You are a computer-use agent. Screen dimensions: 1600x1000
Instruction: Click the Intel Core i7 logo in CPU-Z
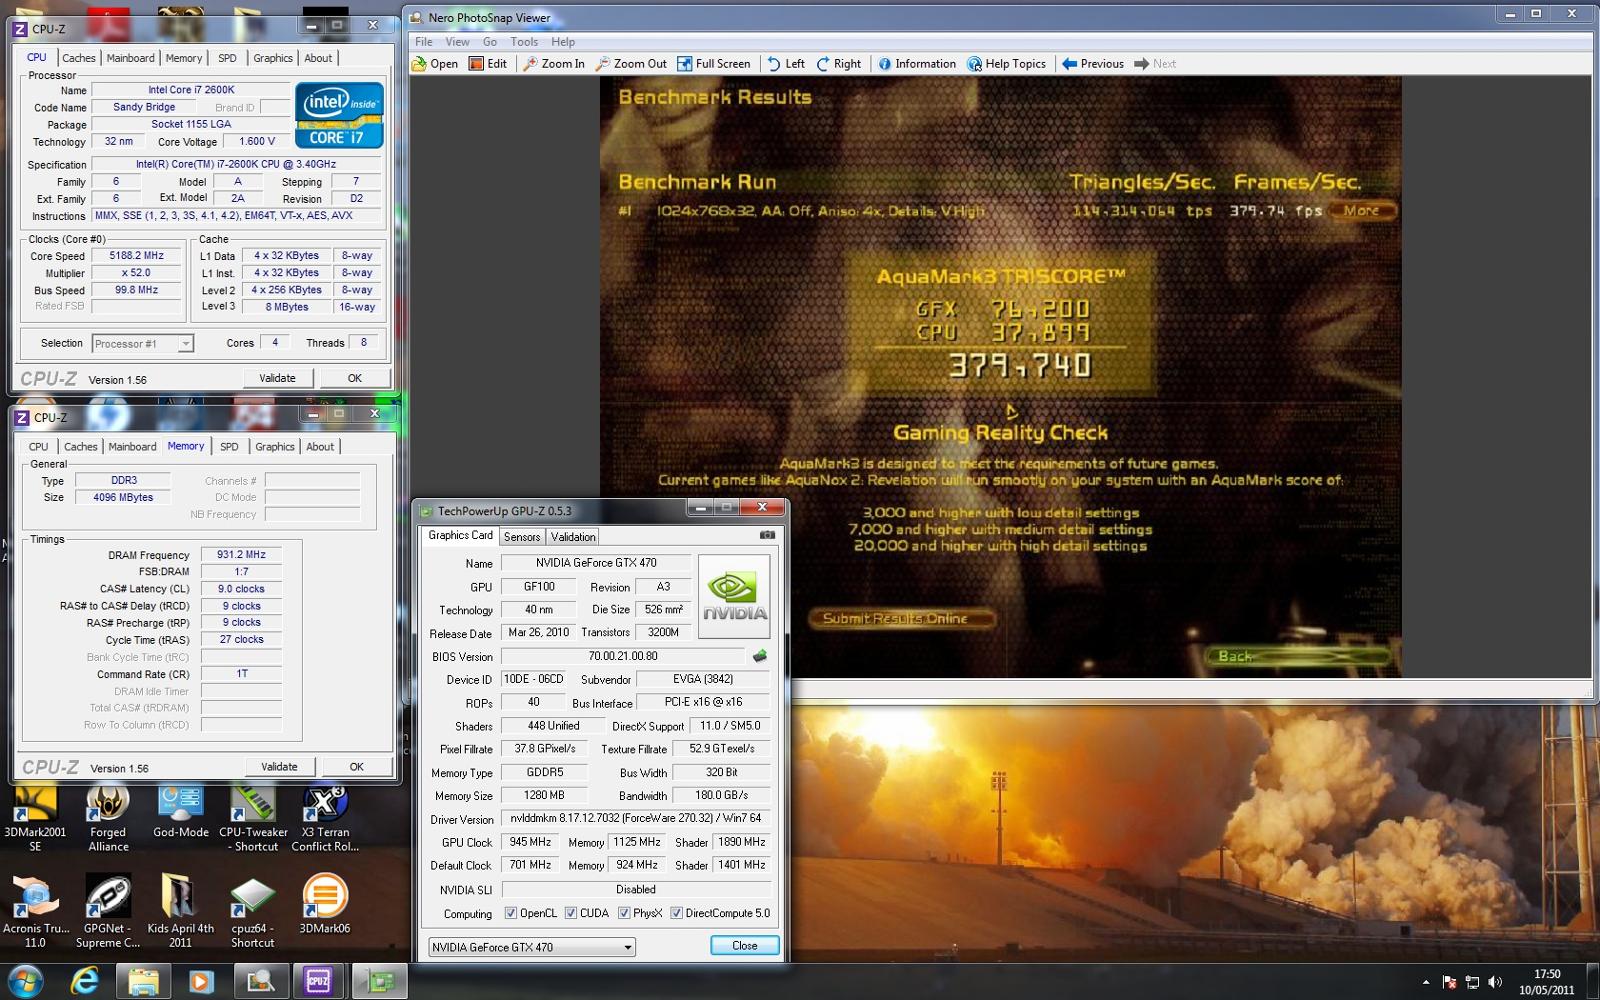[x=339, y=115]
